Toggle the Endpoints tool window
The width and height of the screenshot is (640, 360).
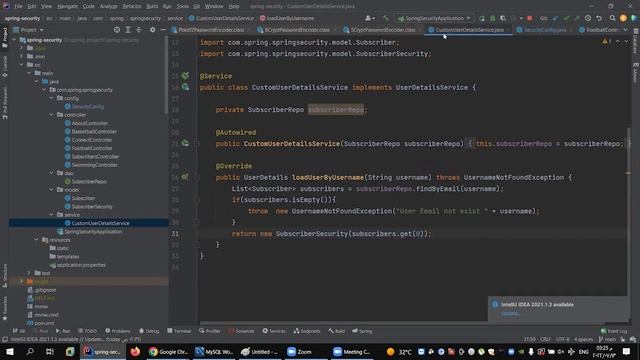point(307,331)
